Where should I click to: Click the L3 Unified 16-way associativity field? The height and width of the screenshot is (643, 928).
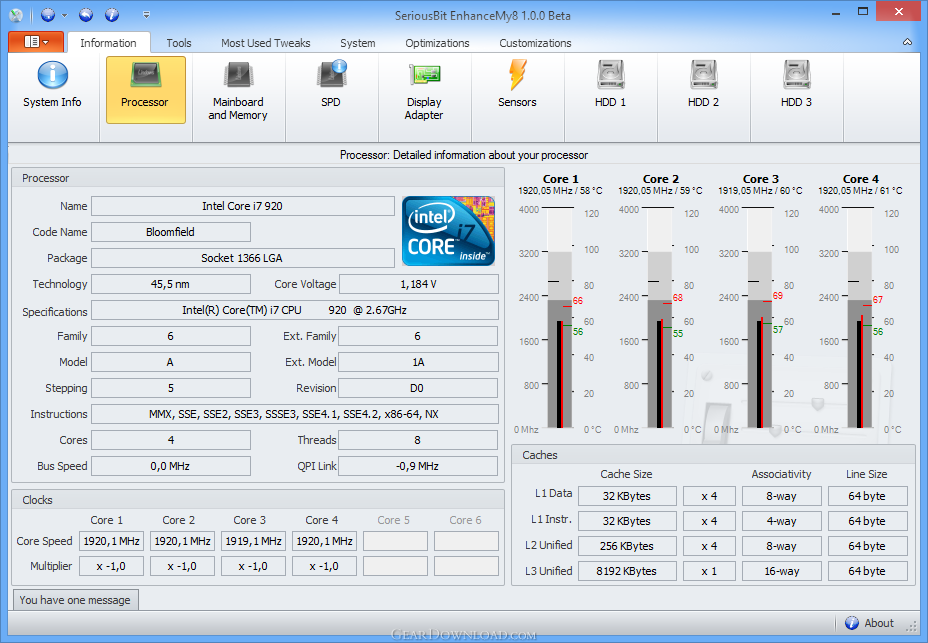click(782, 571)
